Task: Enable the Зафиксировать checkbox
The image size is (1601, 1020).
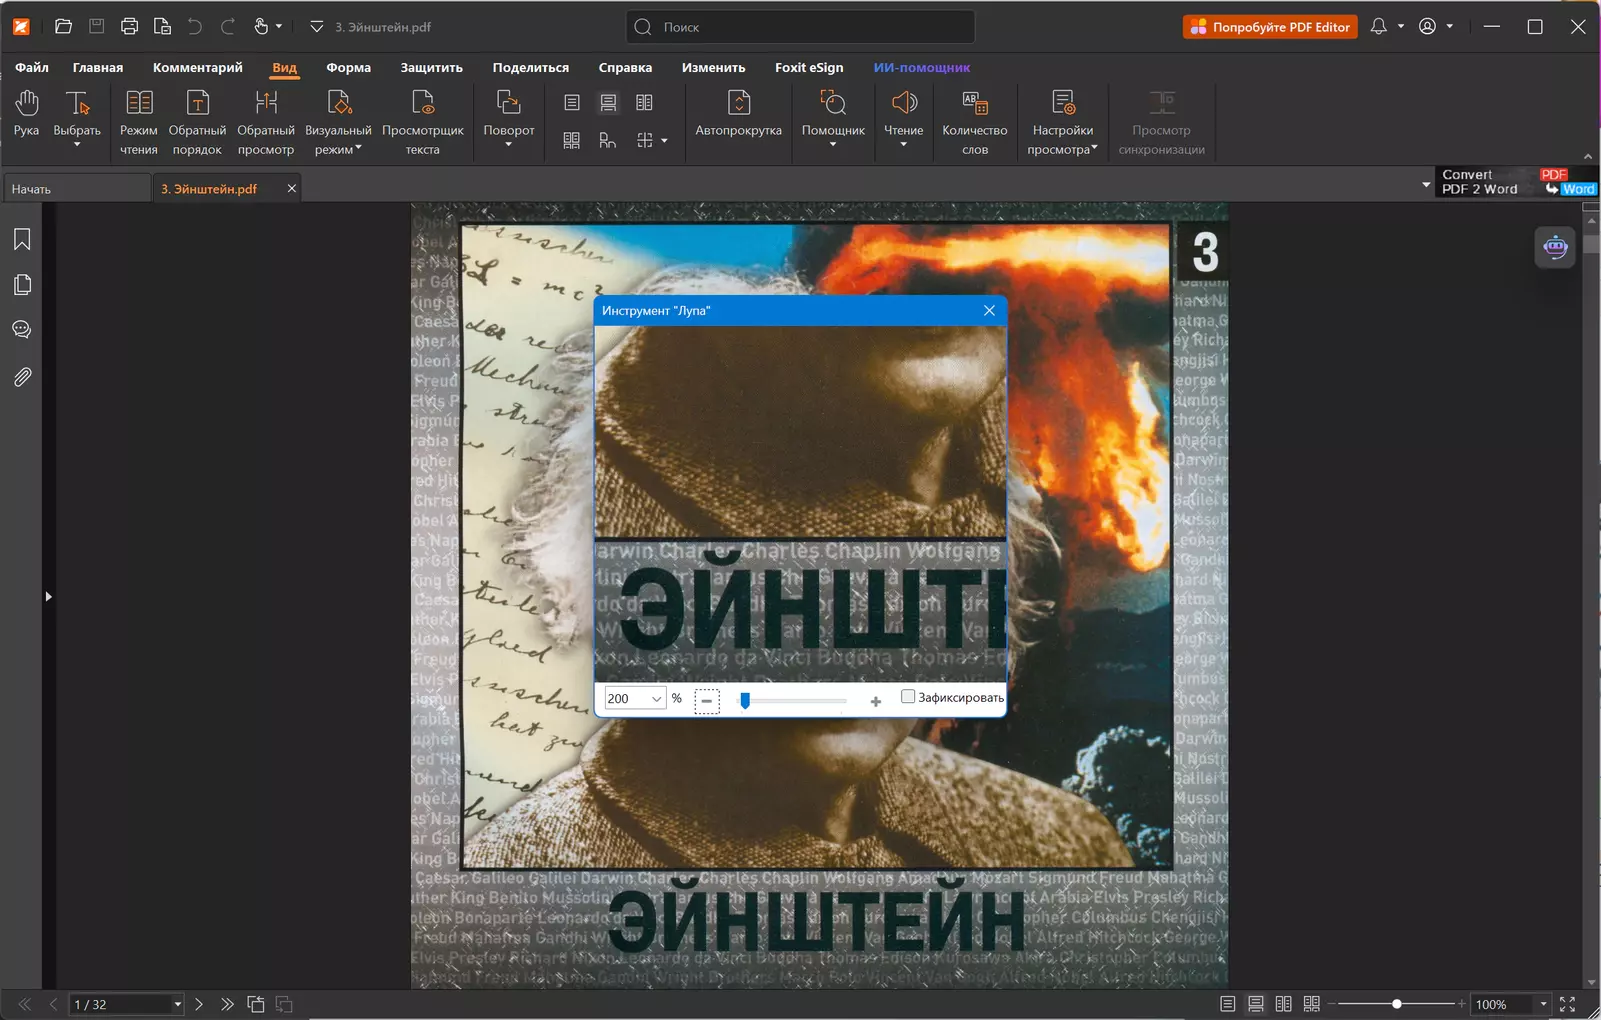Action: (x=908, y=697)
